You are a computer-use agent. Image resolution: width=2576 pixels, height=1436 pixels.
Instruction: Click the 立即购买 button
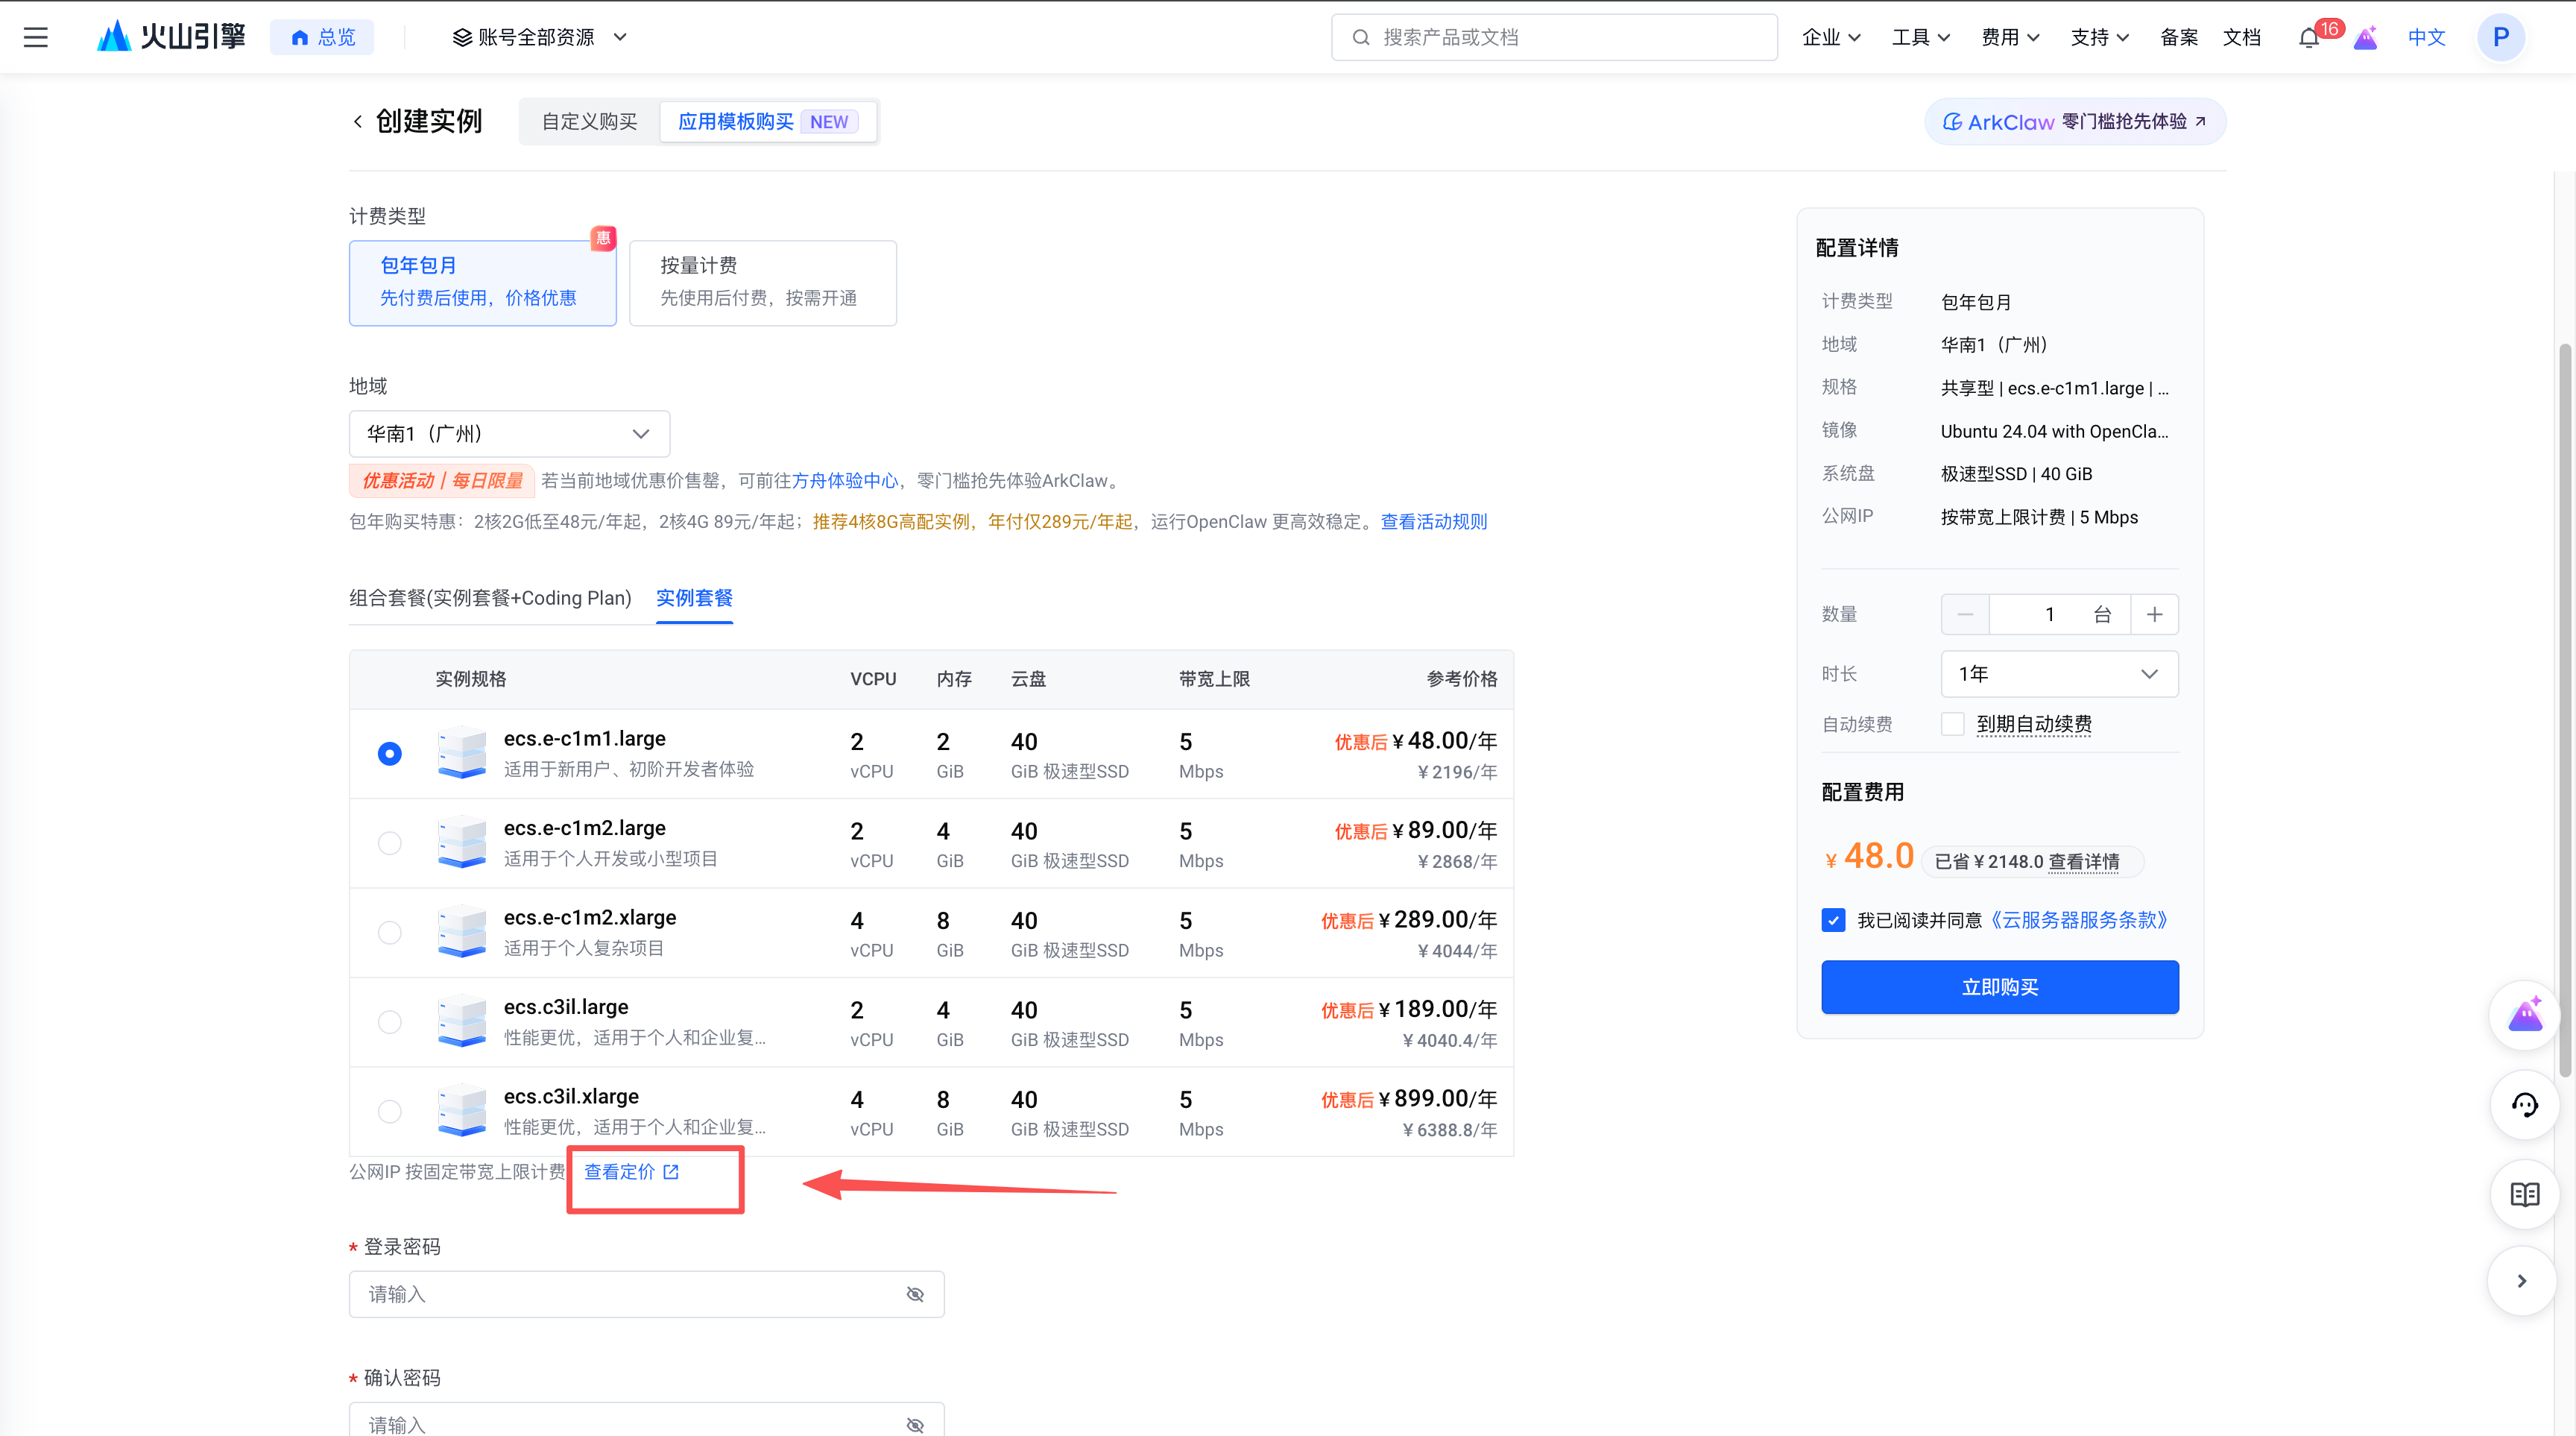point(1999,987)
